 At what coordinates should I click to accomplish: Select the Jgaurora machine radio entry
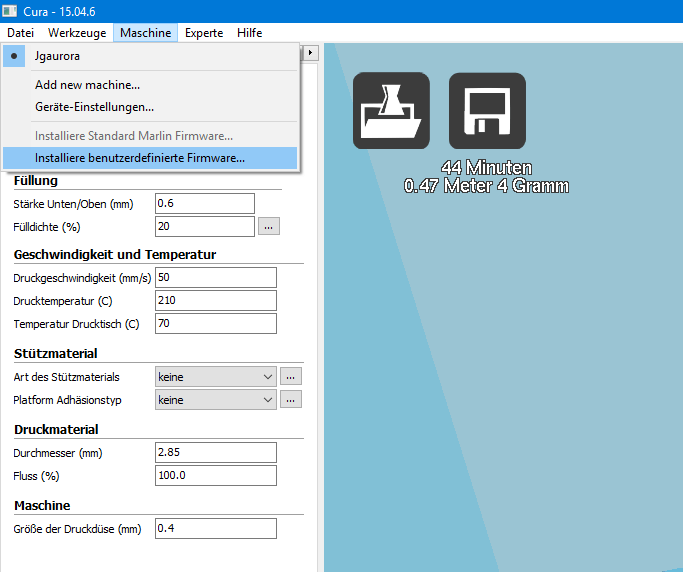pyautogui.click(x=150, y=56)
